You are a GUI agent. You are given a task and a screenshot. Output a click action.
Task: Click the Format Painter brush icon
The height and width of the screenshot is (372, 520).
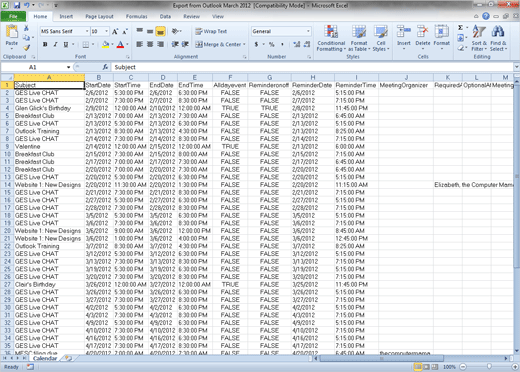(27, 48)
